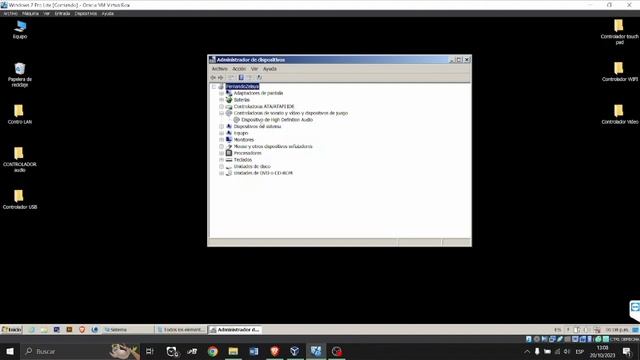Expand the Procesadores node
This screenshot has width=640, height=360.
tap(221, 153)
